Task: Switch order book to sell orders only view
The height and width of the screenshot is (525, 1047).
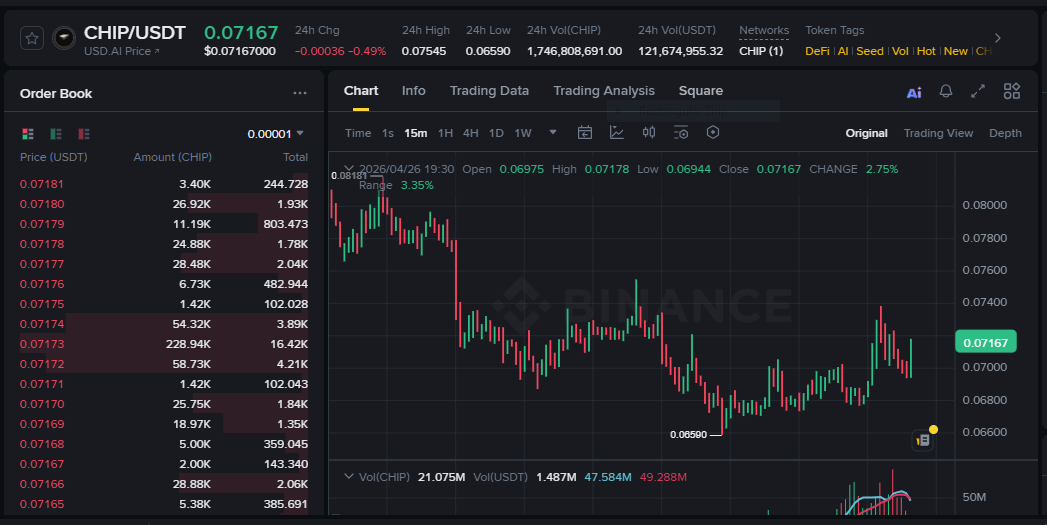Action: pos(83,134)
